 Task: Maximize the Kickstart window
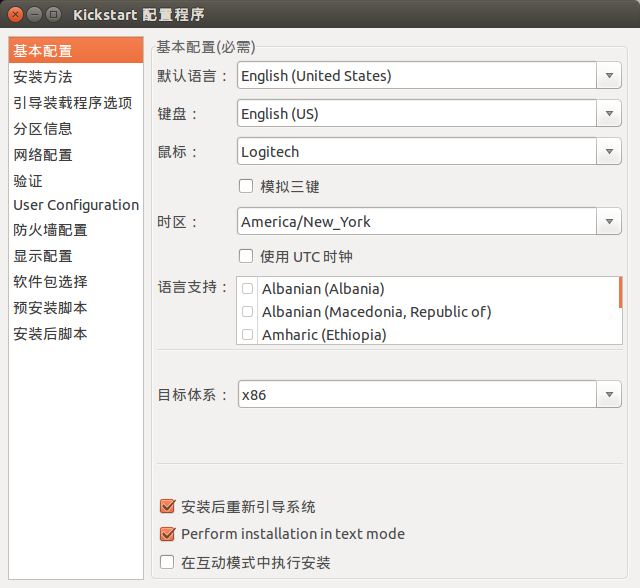(x=53, y=15)
